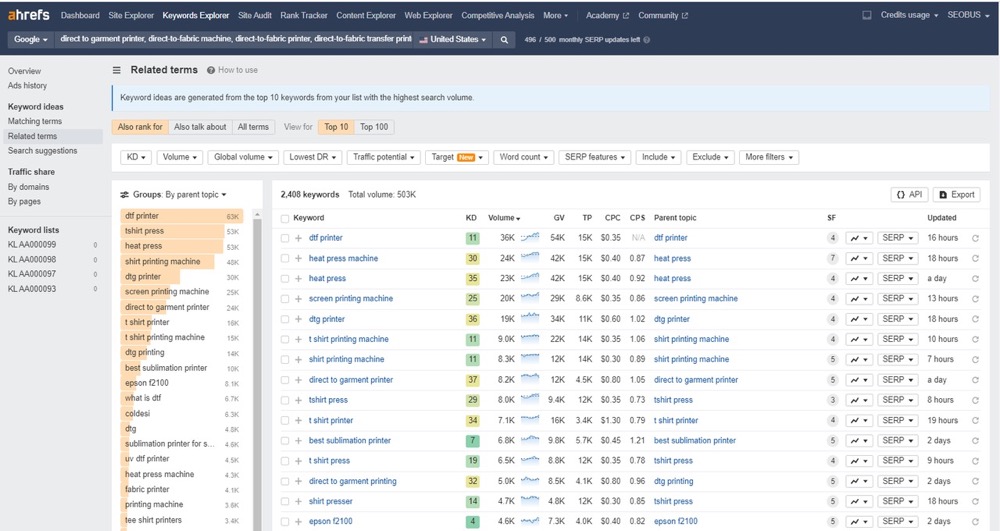Open trend chart button for heat press

(858, 279)
